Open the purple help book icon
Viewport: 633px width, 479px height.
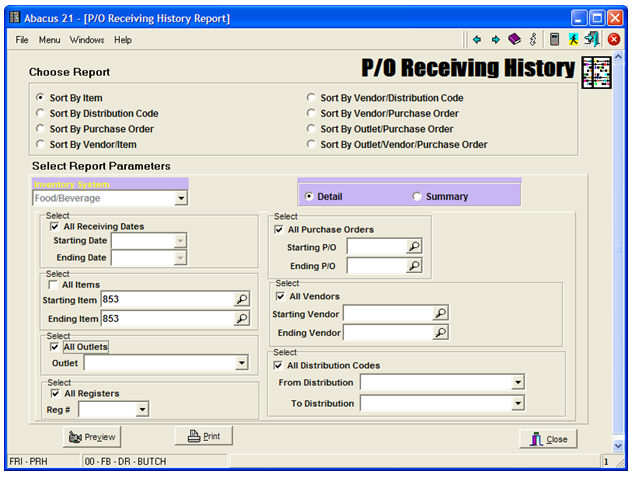[514, 40]
